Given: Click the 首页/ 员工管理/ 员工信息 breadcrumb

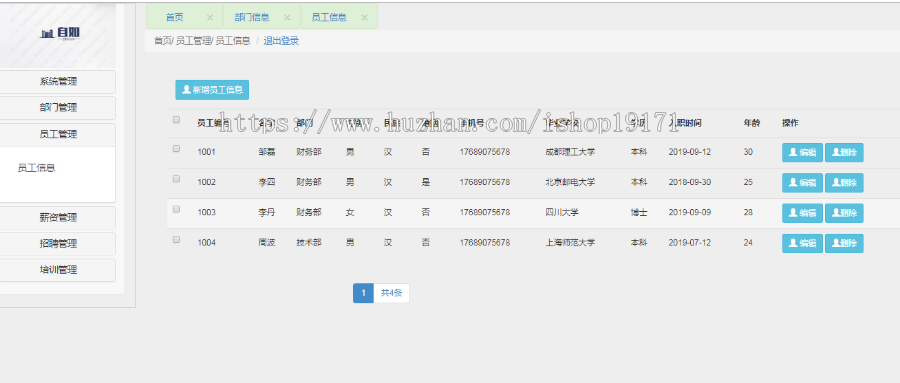Looking at the screenshot, I should 202,41.
